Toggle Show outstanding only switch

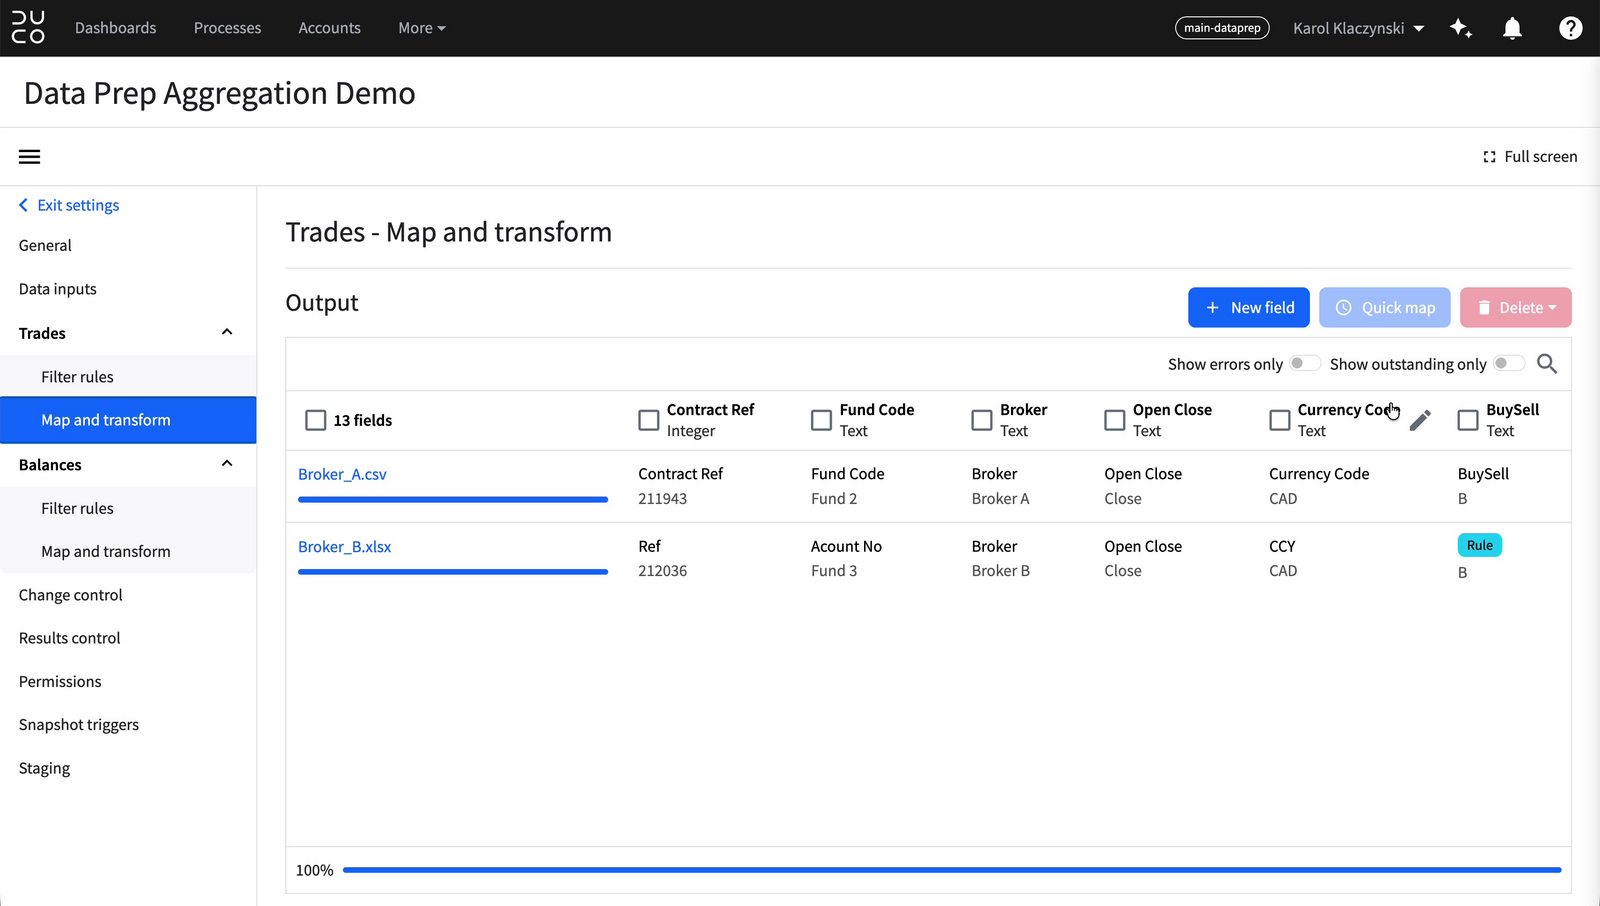tap(1509, 364)
